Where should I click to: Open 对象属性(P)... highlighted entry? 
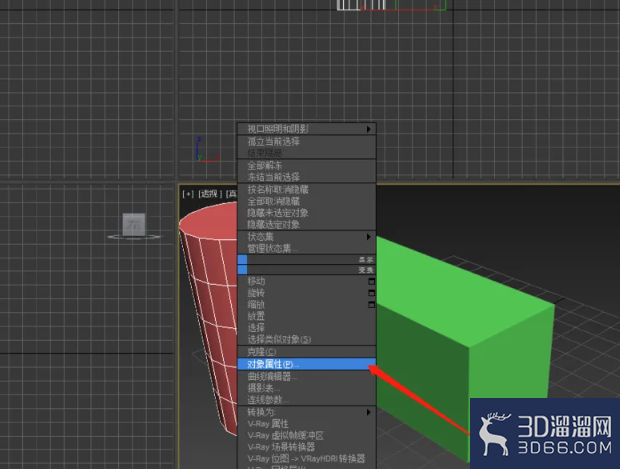point(306,364)
